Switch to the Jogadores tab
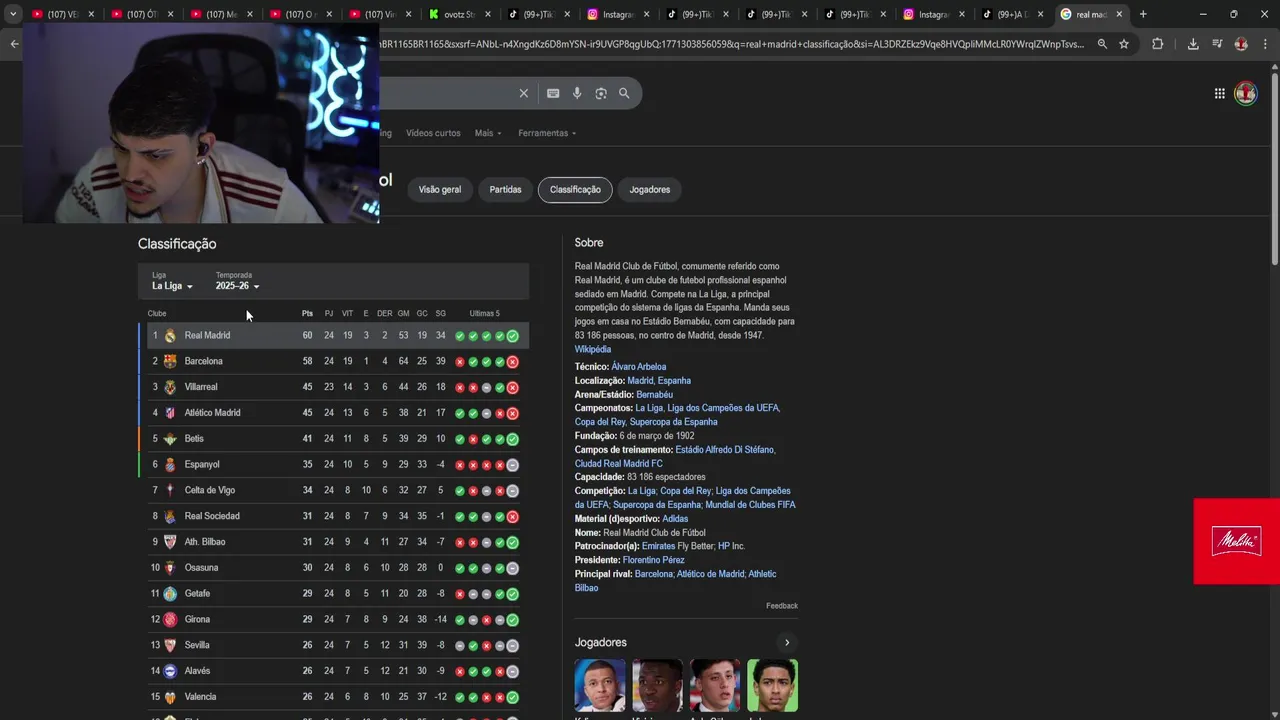This screenshot has height=720, width=1280. pyautogui.click(x=650, y=189)
